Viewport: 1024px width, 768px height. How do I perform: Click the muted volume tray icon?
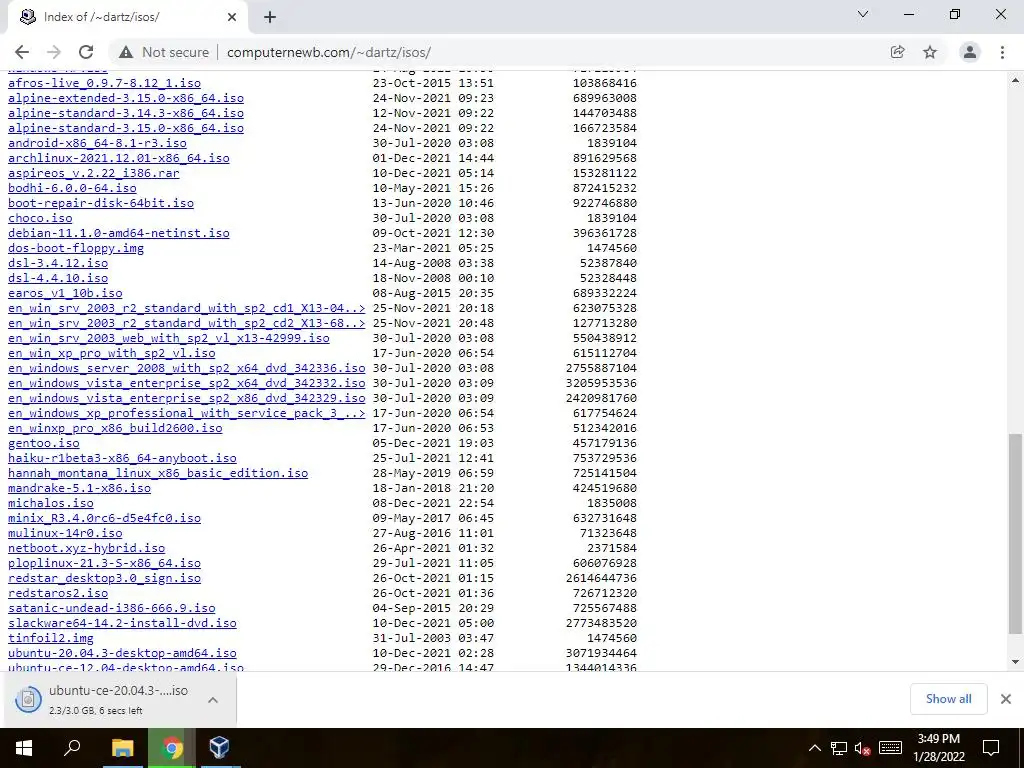(863, 748)
